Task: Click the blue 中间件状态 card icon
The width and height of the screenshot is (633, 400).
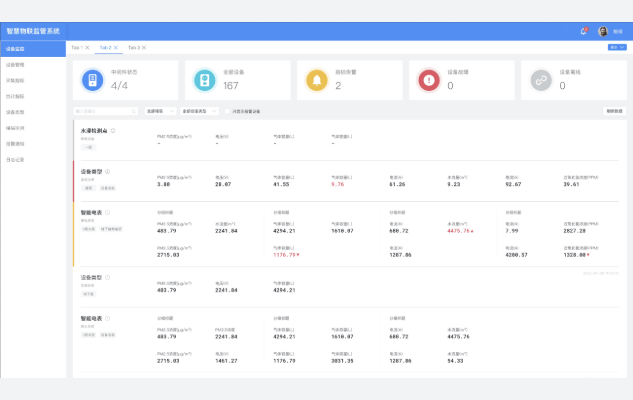Action: 92,80
